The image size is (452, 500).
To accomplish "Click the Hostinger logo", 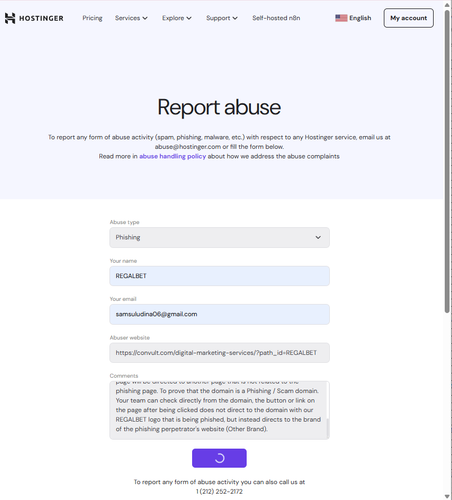I will pos(34,18).
